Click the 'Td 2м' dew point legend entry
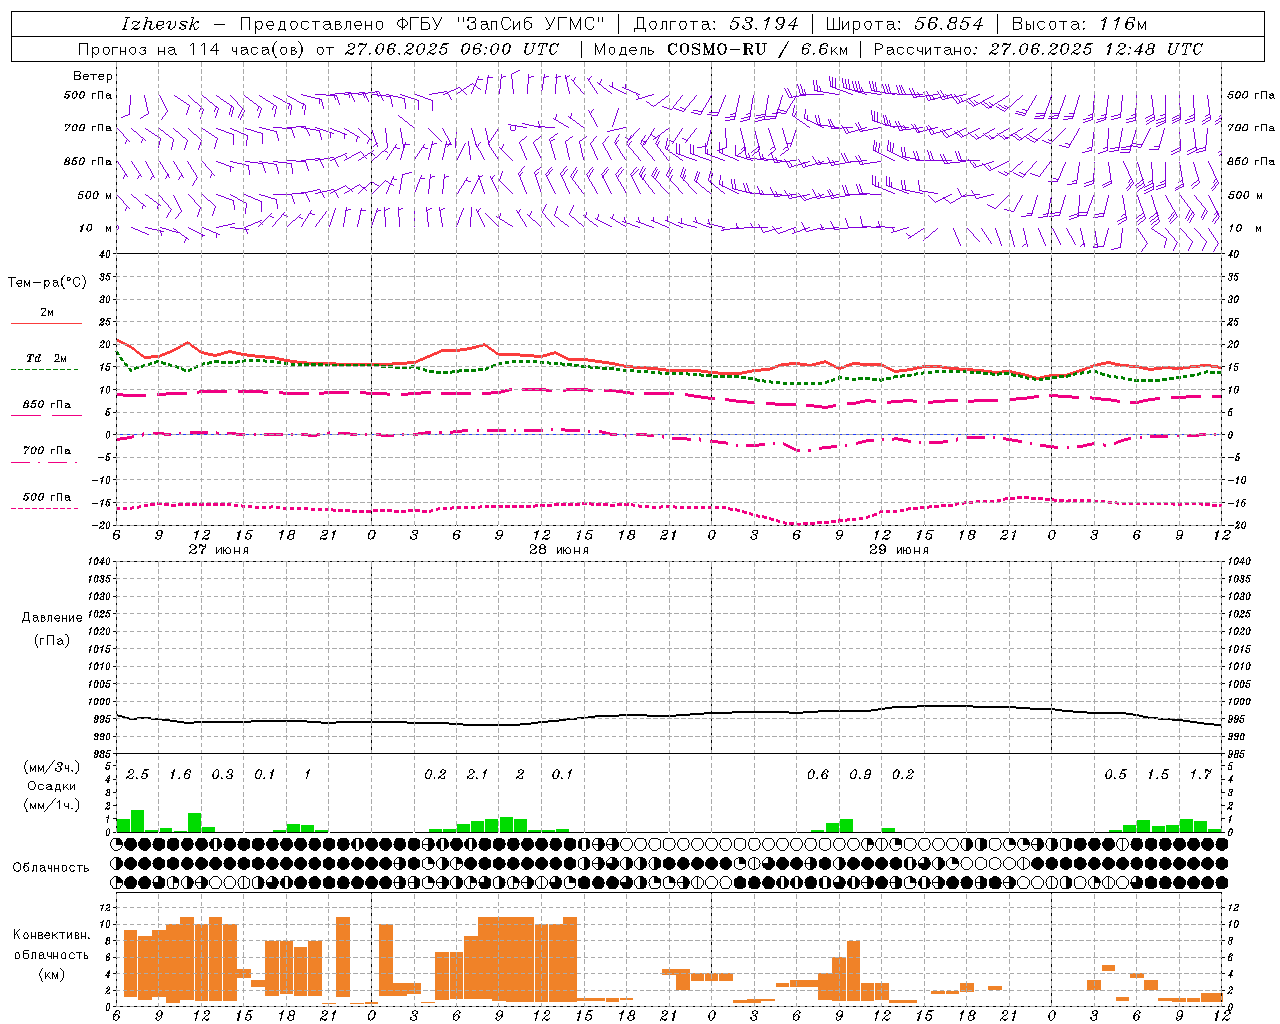This screenshot has width=1280, height=1024. click(x=46, y=358)
